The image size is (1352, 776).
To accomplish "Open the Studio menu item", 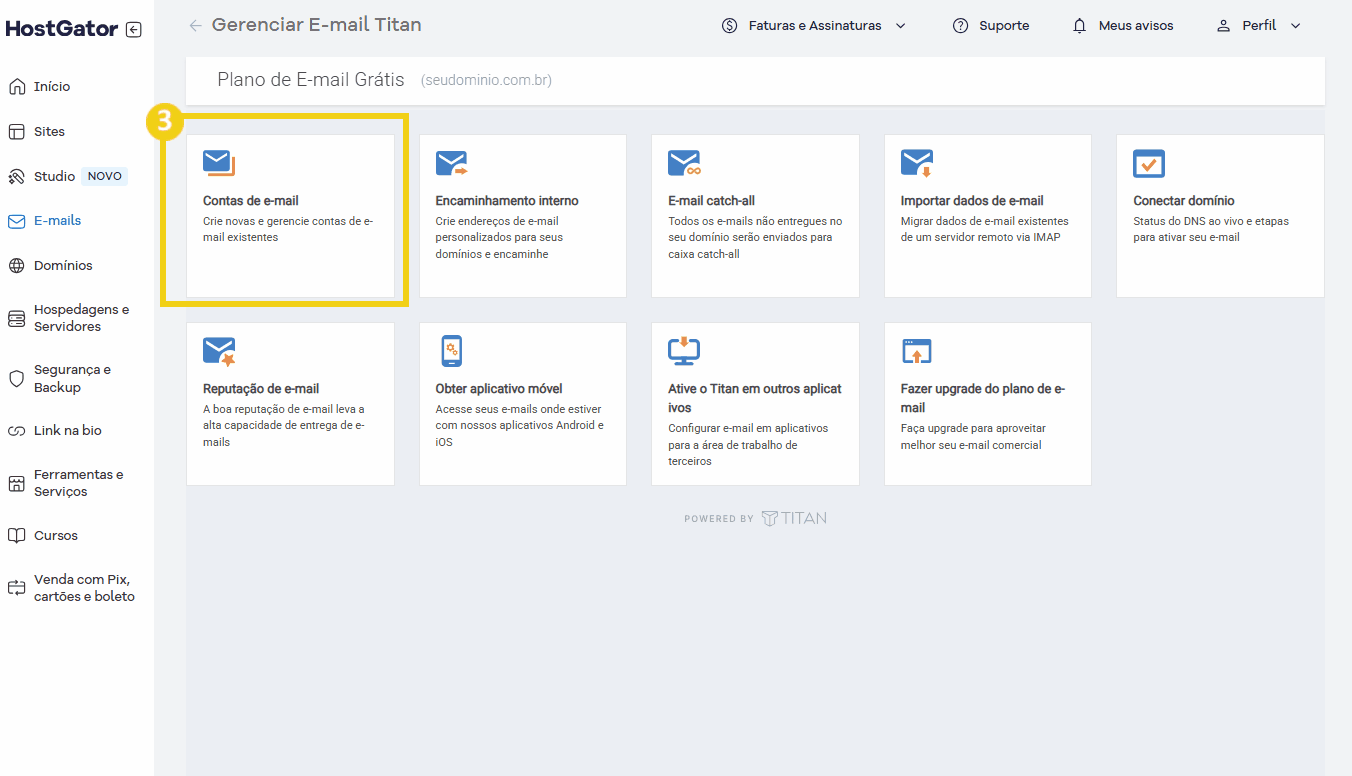I will click(x=54, y=177).
